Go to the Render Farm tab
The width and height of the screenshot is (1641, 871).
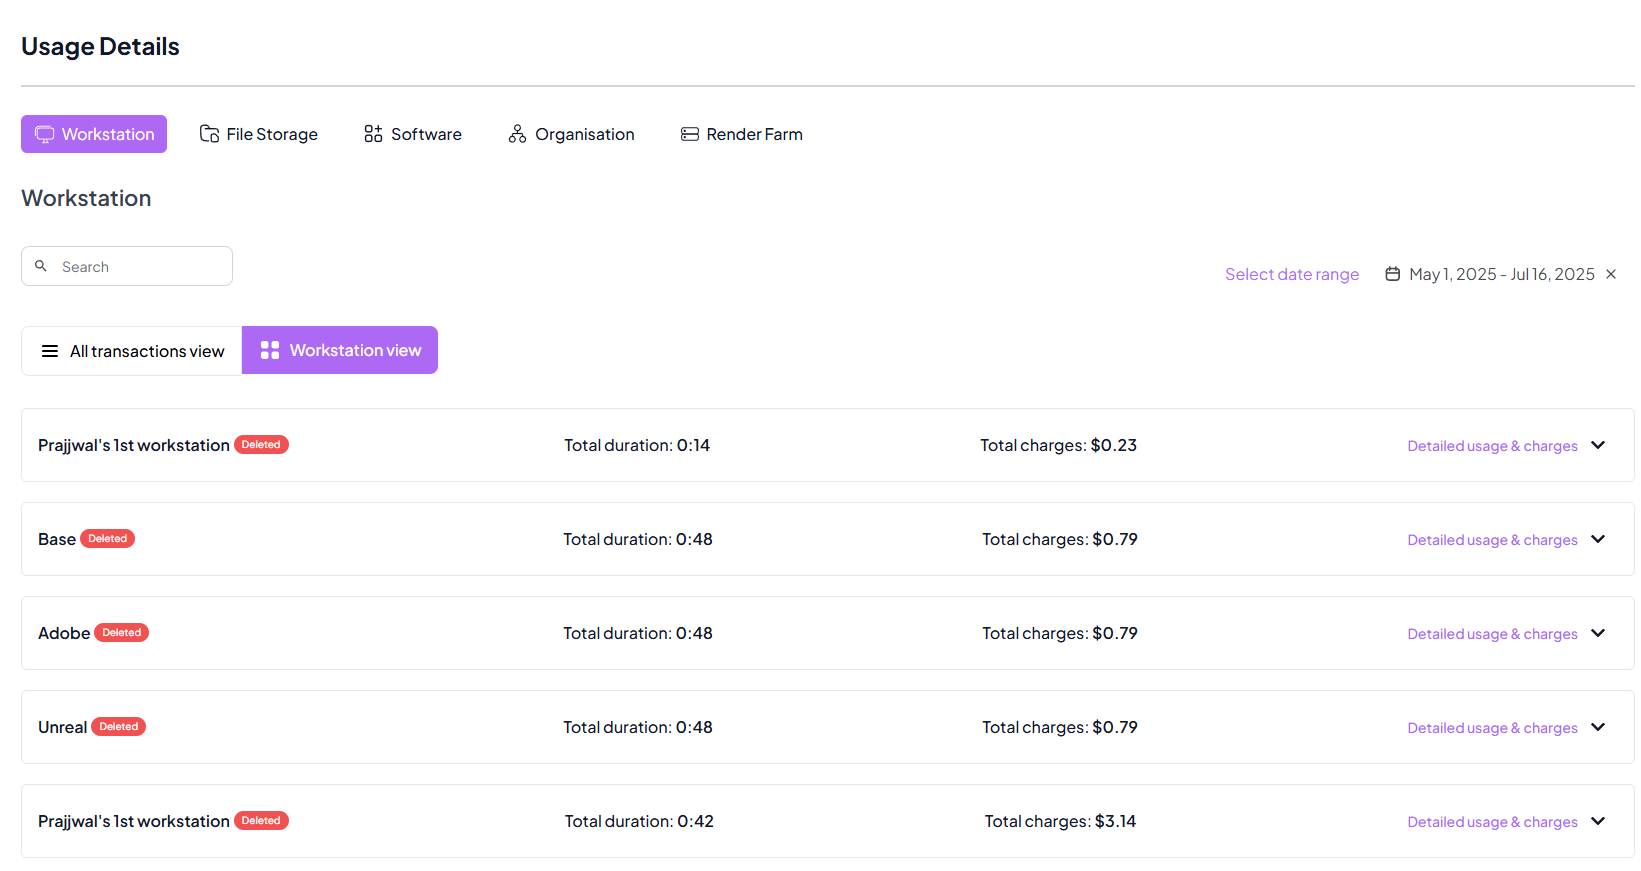pos(741,134)
